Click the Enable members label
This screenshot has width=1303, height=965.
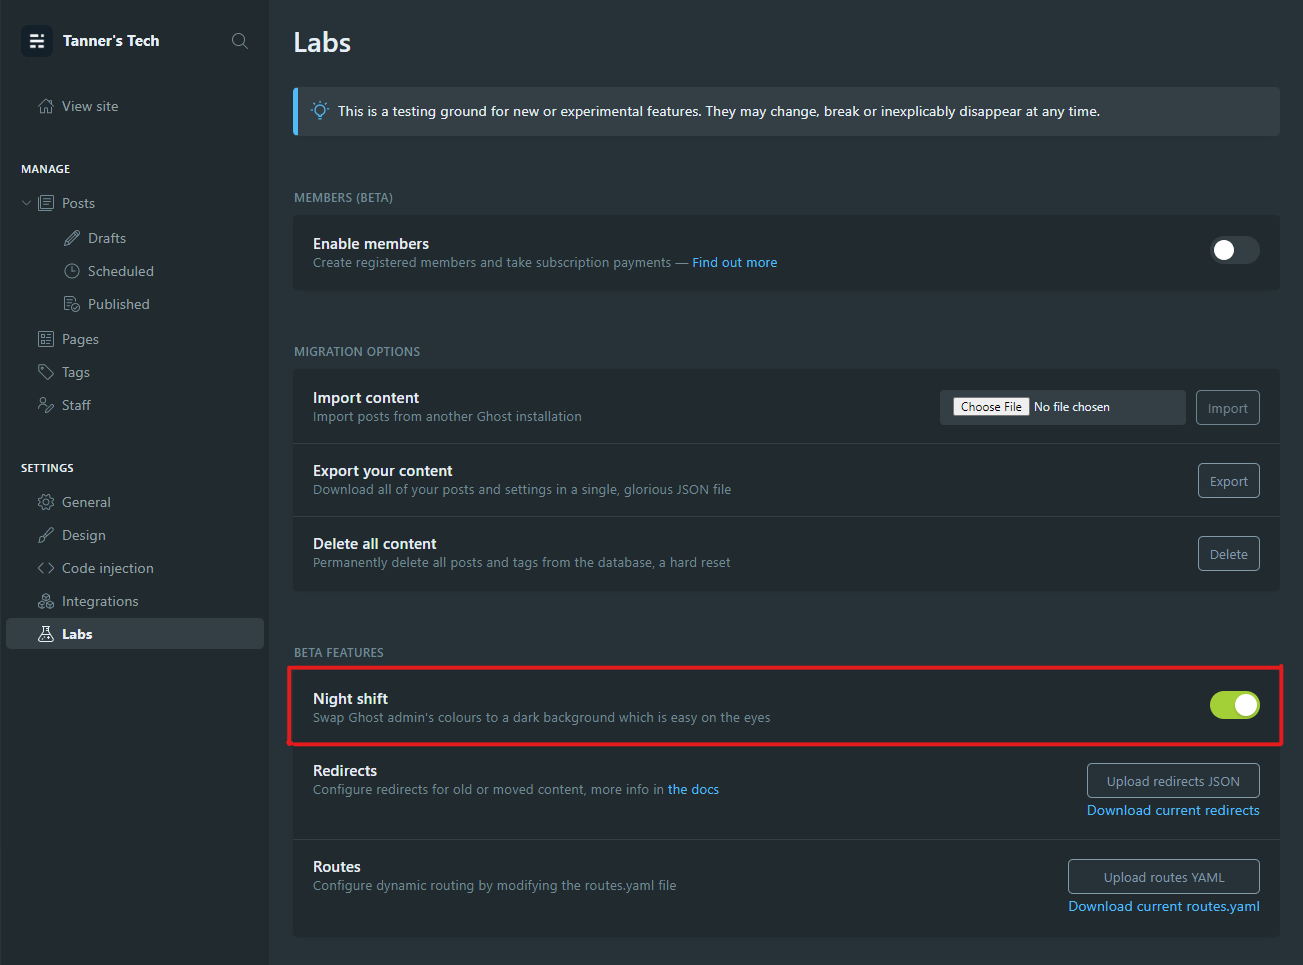371,244
